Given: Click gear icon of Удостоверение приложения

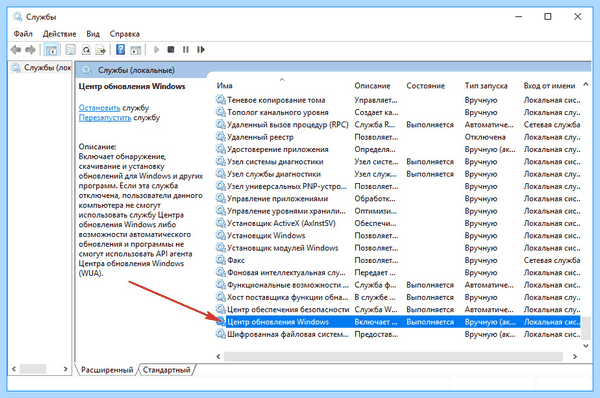Looking at the screenshot, I should [220, 149].
